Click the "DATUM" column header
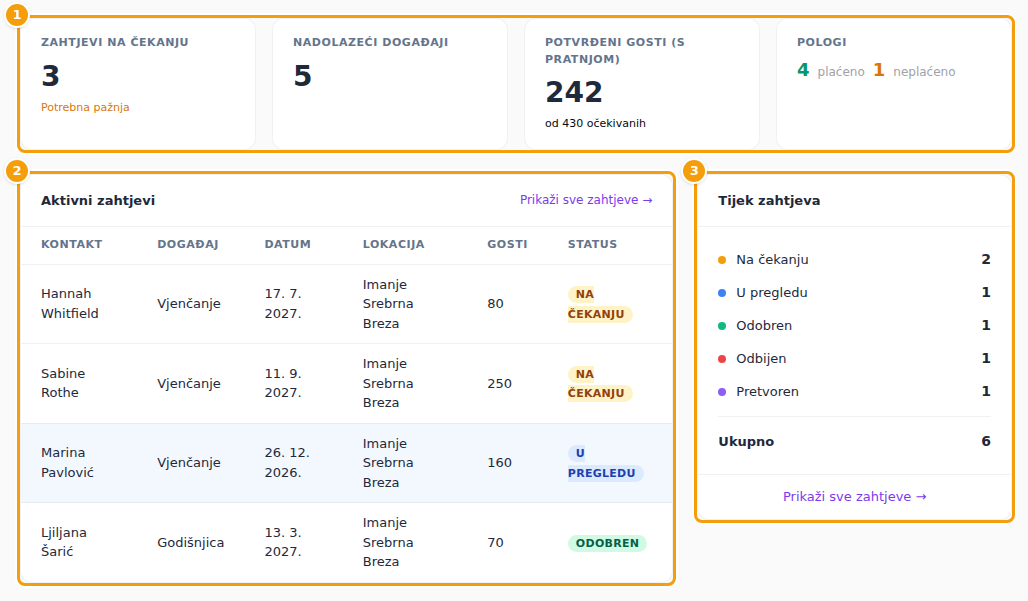 [x=287, y=244]
